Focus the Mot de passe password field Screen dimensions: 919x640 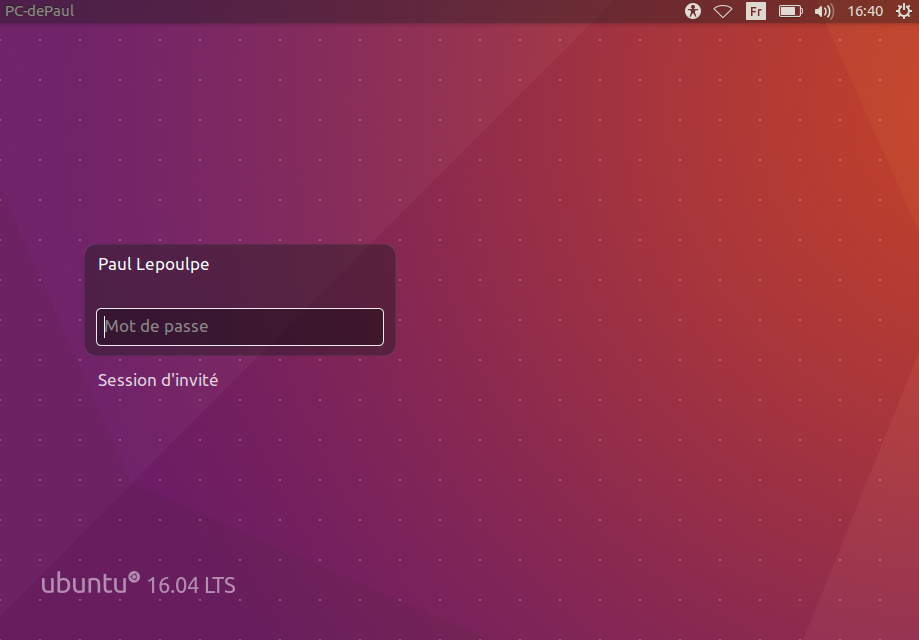240,326
